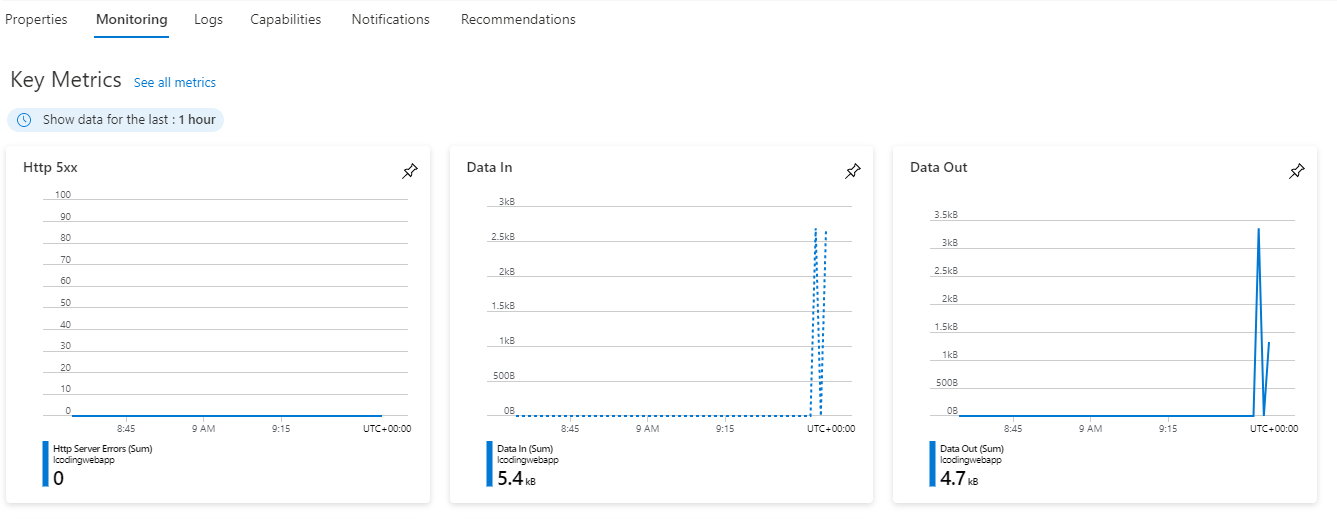The width and height of the screenshot is (1337, 519).
Task: Click the 2.5kB label on Data In axis
Action: click(x=502, y=237)
